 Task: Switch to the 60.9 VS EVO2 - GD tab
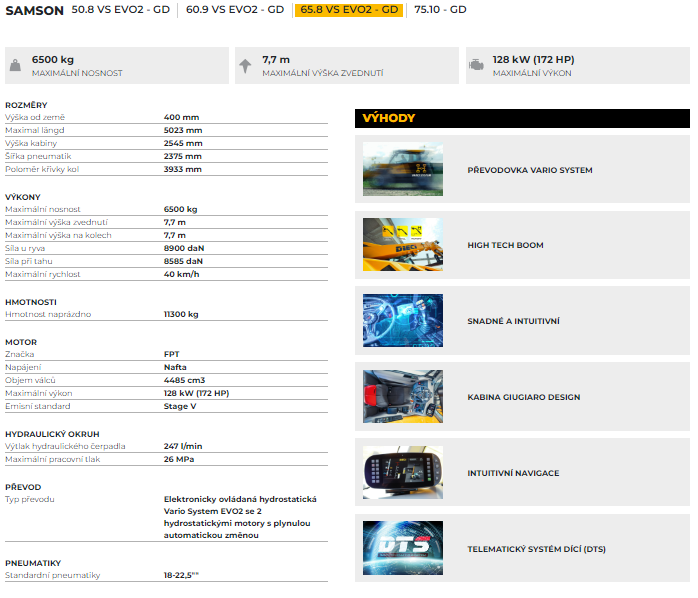click(235, 10)
